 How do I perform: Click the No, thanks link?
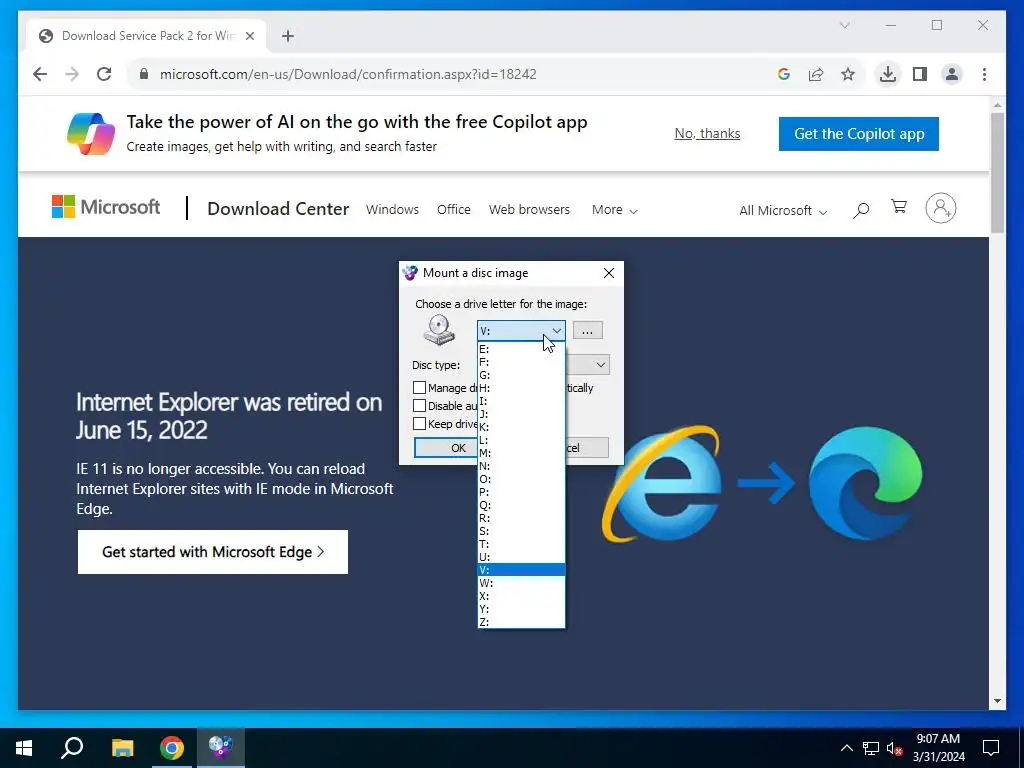(x=707, y=133)
